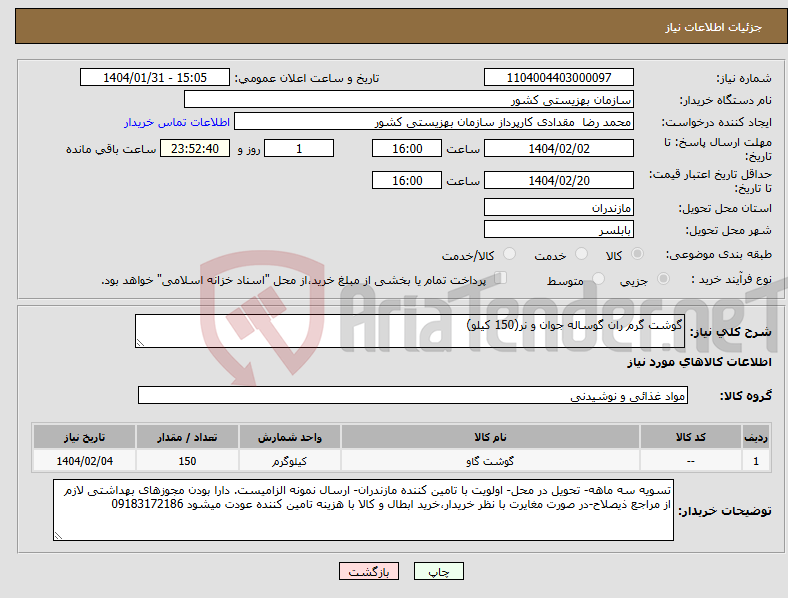Click the remaining time field 23:52:40
Screen dimensions: 788x598
tap(195, 148)
